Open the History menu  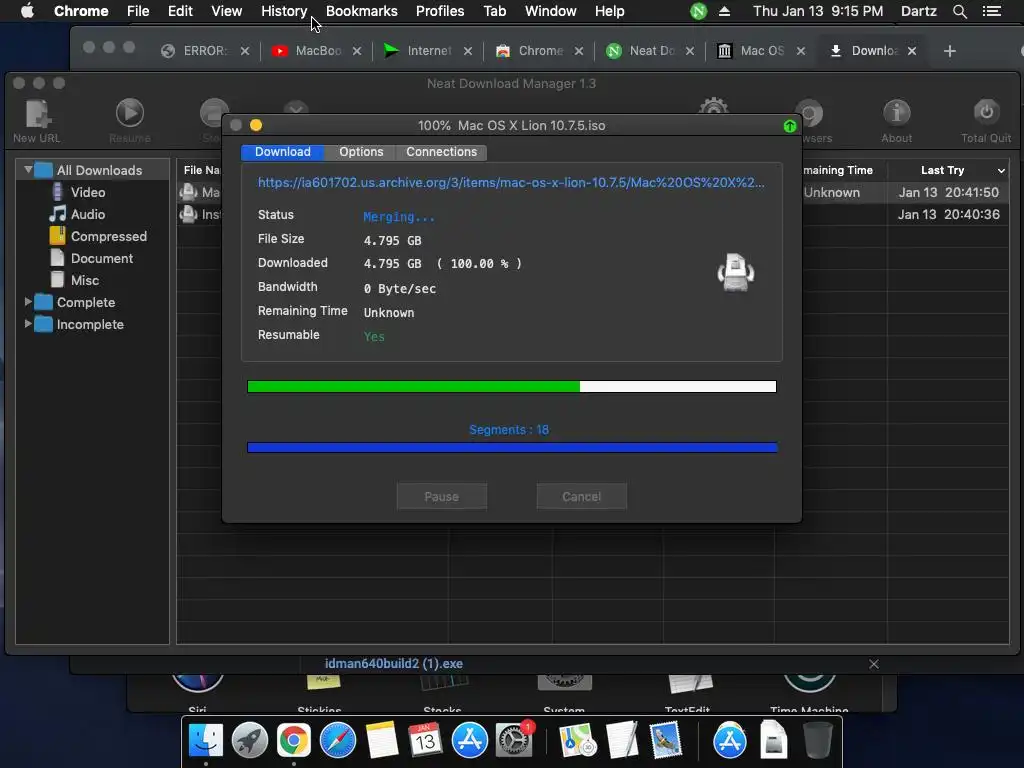pos(284,11)
